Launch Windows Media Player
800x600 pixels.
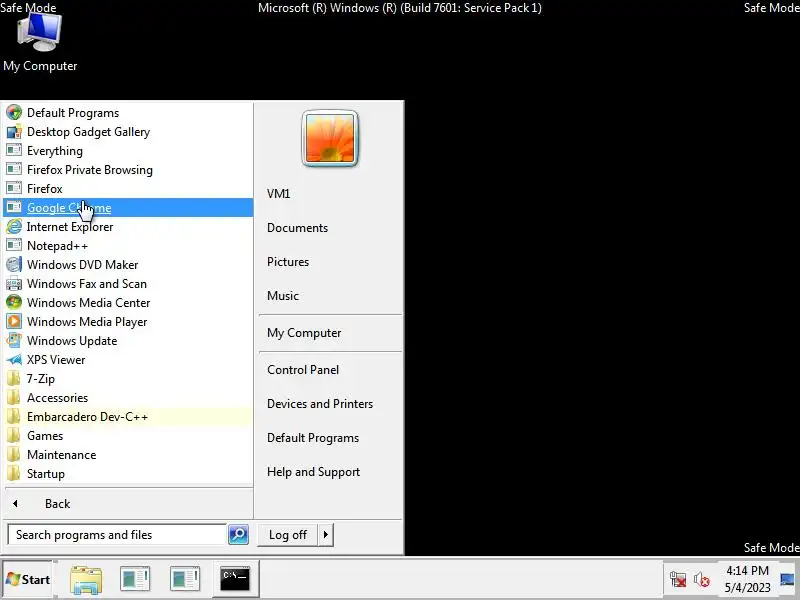coord(128,321)
